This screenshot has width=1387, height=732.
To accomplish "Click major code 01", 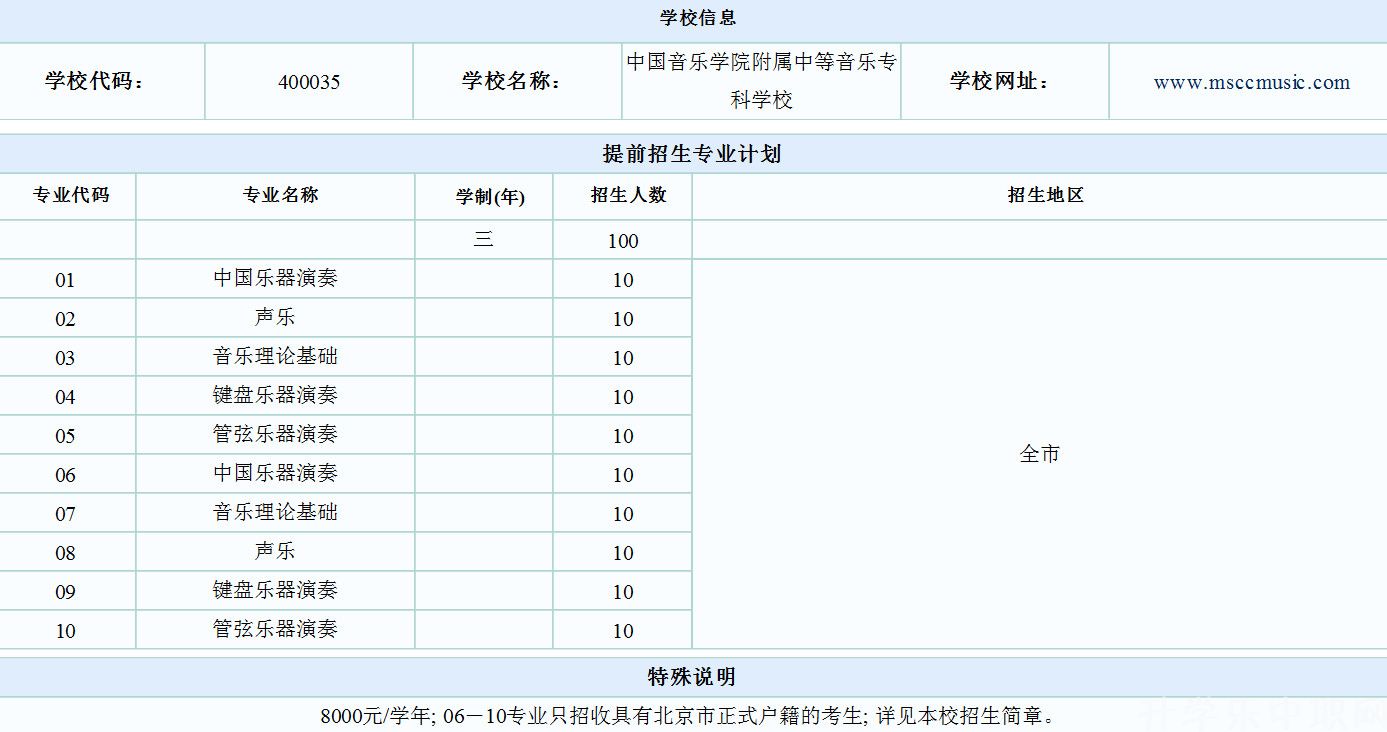I will click(x=65, y=280).
